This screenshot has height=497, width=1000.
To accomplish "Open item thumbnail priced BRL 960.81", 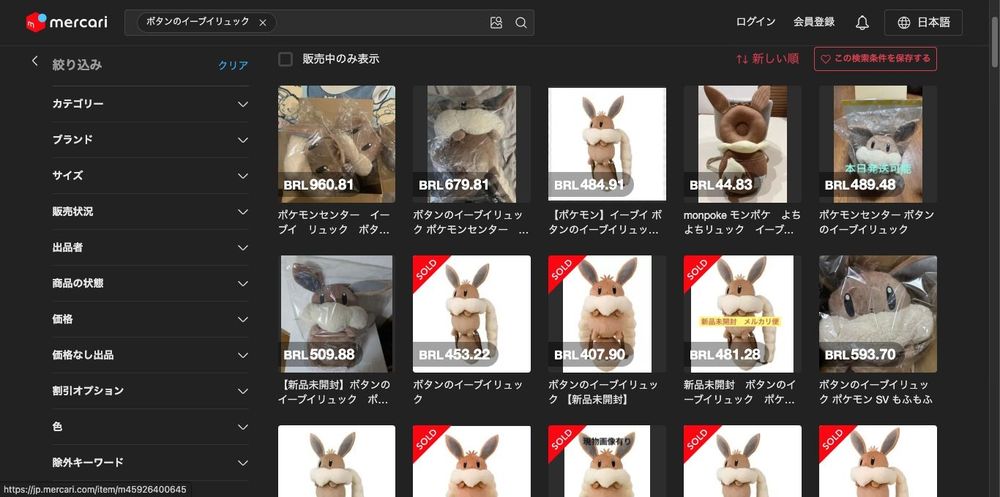I will tap(337, 144).
